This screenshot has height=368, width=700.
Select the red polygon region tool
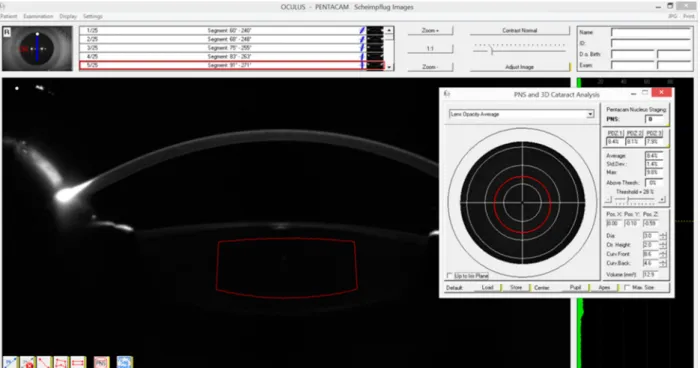[61, 362]
